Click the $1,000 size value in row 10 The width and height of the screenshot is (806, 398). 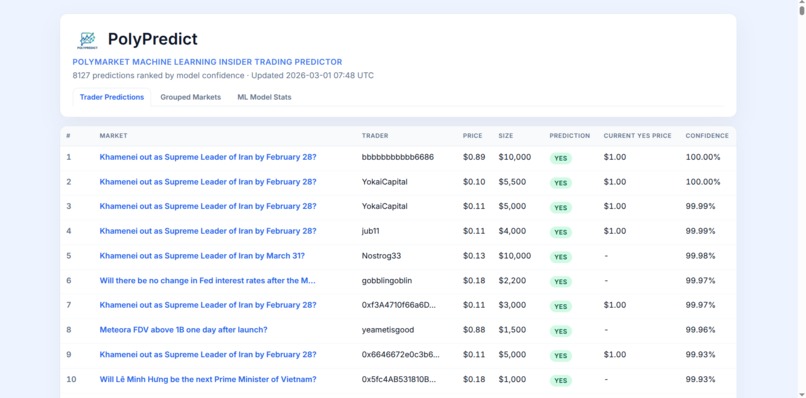point(511,379)
